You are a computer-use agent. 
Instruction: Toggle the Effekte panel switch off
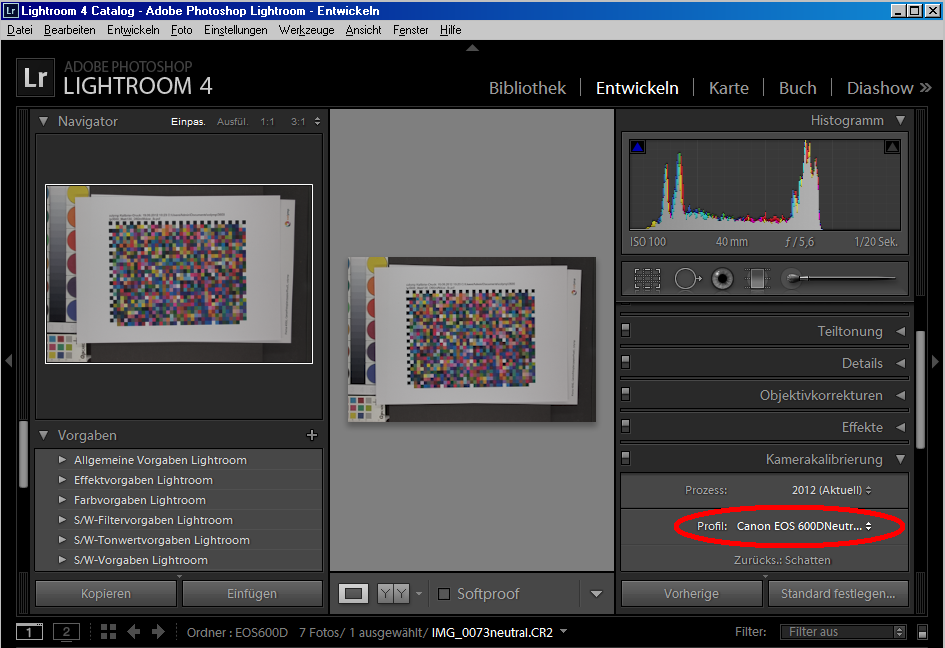click(x=627, y=427)
